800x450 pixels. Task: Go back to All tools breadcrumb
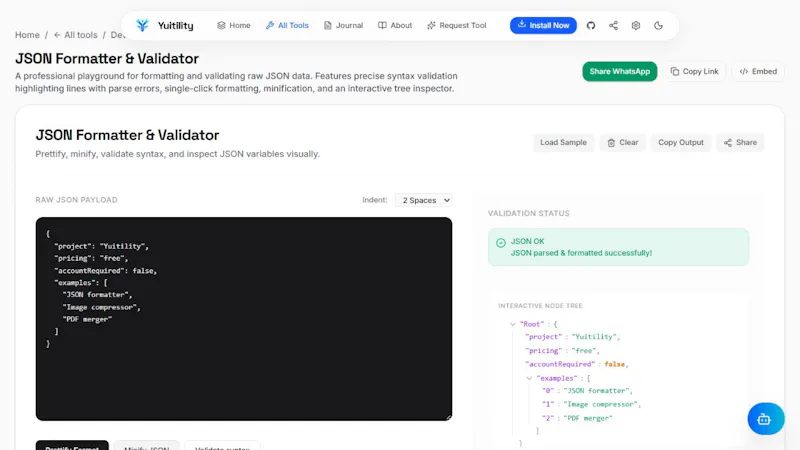(x=76, y=35)
